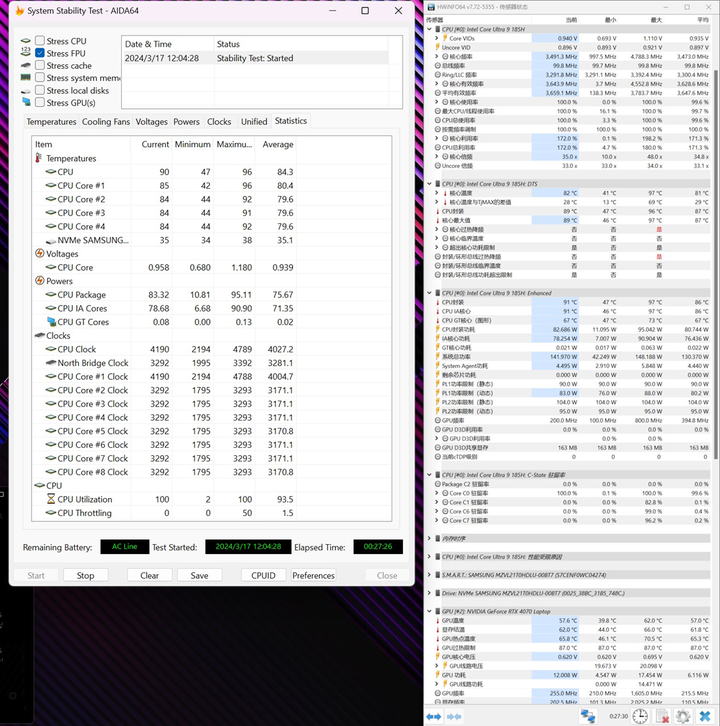
Task: Click HWiNFO expand-columns double arrow icon
Action: point(434,716)
